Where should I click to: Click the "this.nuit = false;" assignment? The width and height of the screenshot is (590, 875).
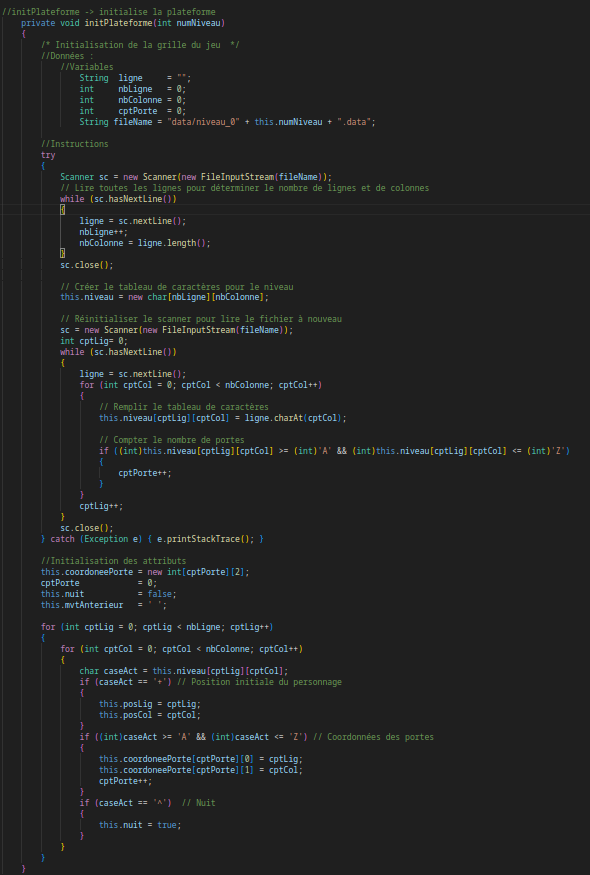coord(109,593)
